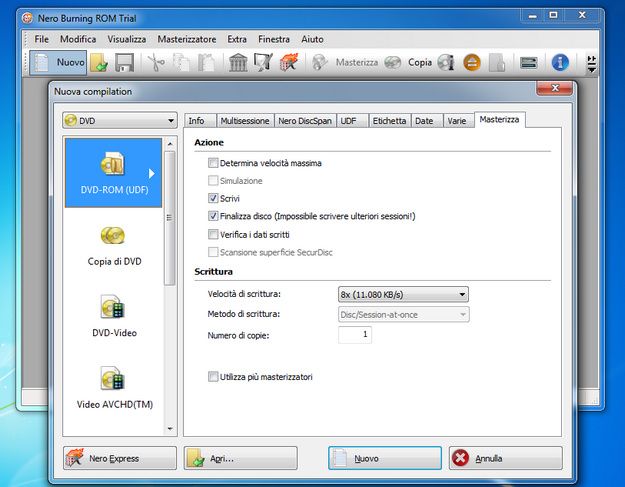Open the DVD disc type dropdown

[120, 120]
